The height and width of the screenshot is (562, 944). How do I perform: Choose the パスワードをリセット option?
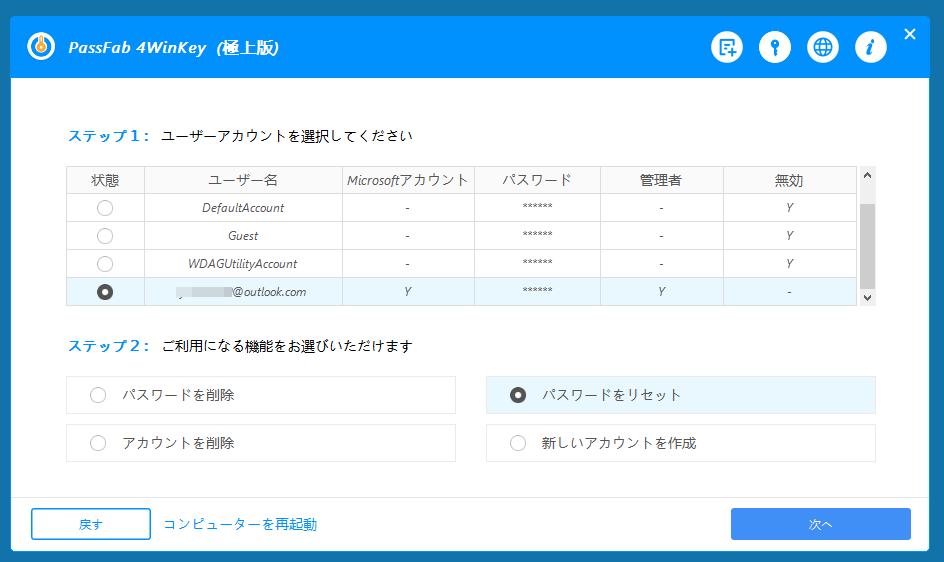(x=518, y=395)
